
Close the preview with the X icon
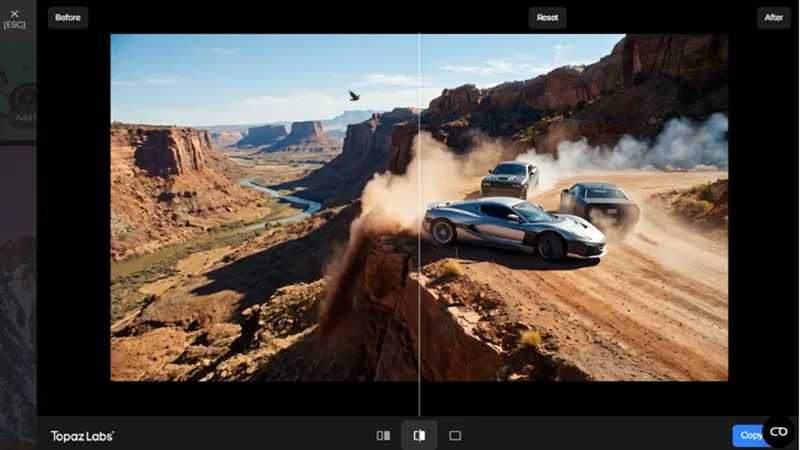14,14
